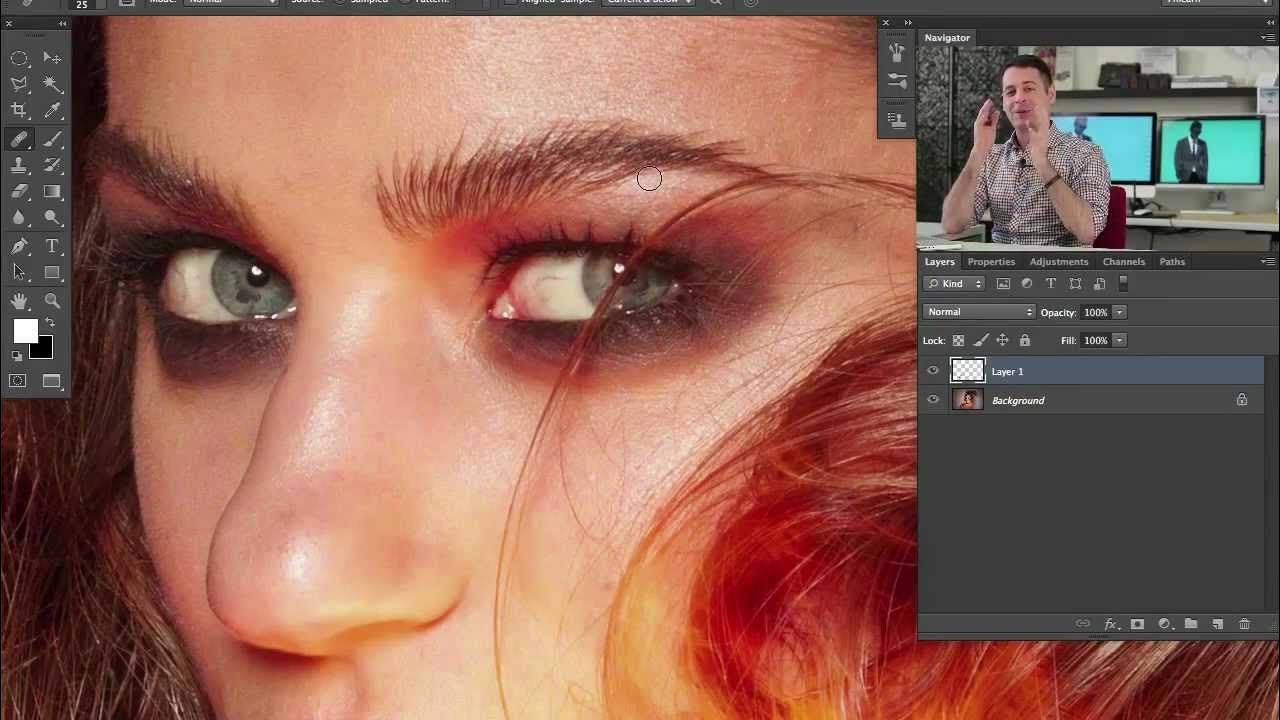Toggle lock image pixels brush icon

pos(981,341)
